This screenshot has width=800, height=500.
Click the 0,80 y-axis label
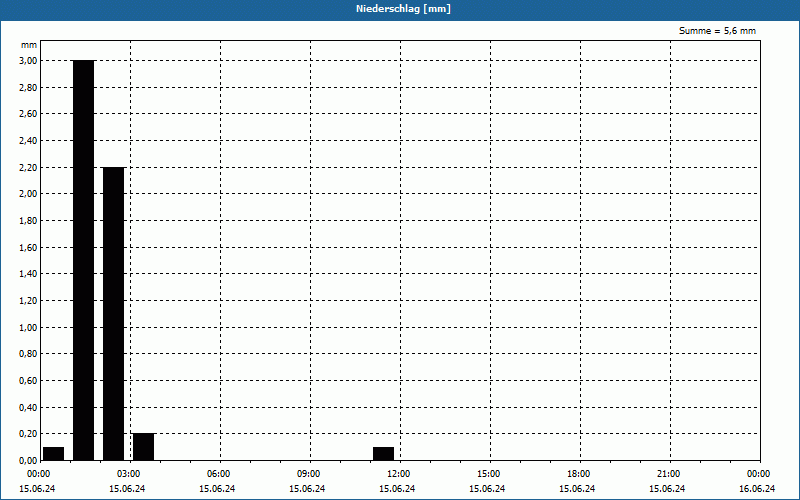point(28,354)
